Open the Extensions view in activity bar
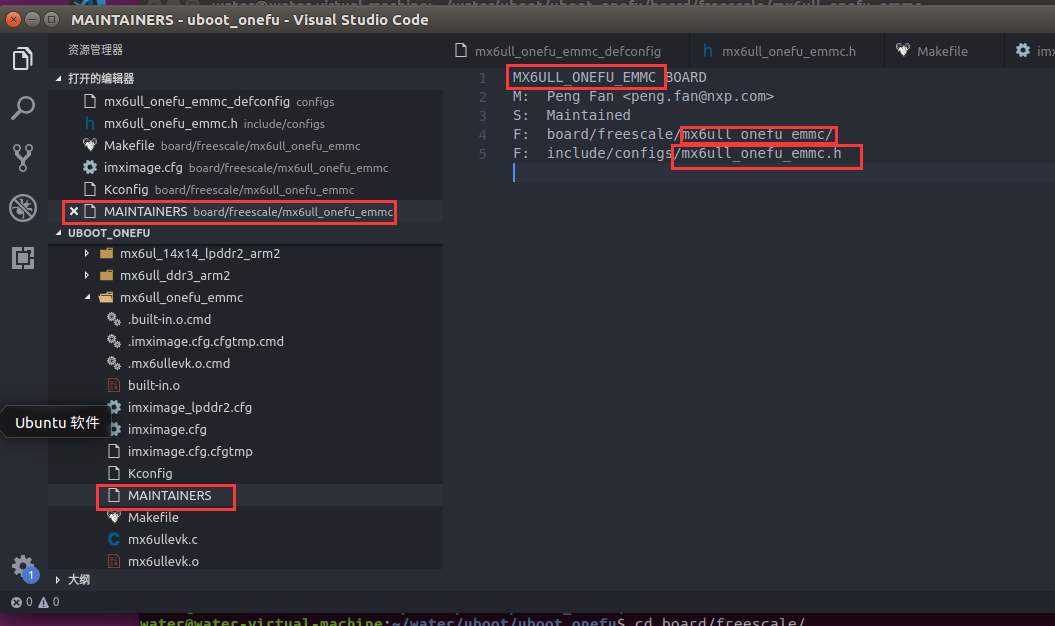1055x626 pixels. (x=23, y=258)
